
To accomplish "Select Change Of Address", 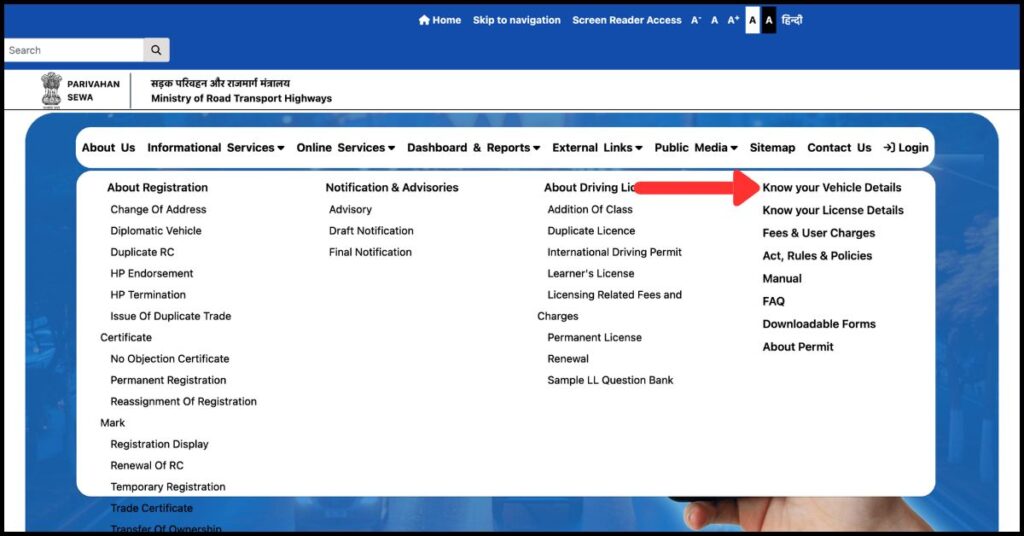I will 158,210.
